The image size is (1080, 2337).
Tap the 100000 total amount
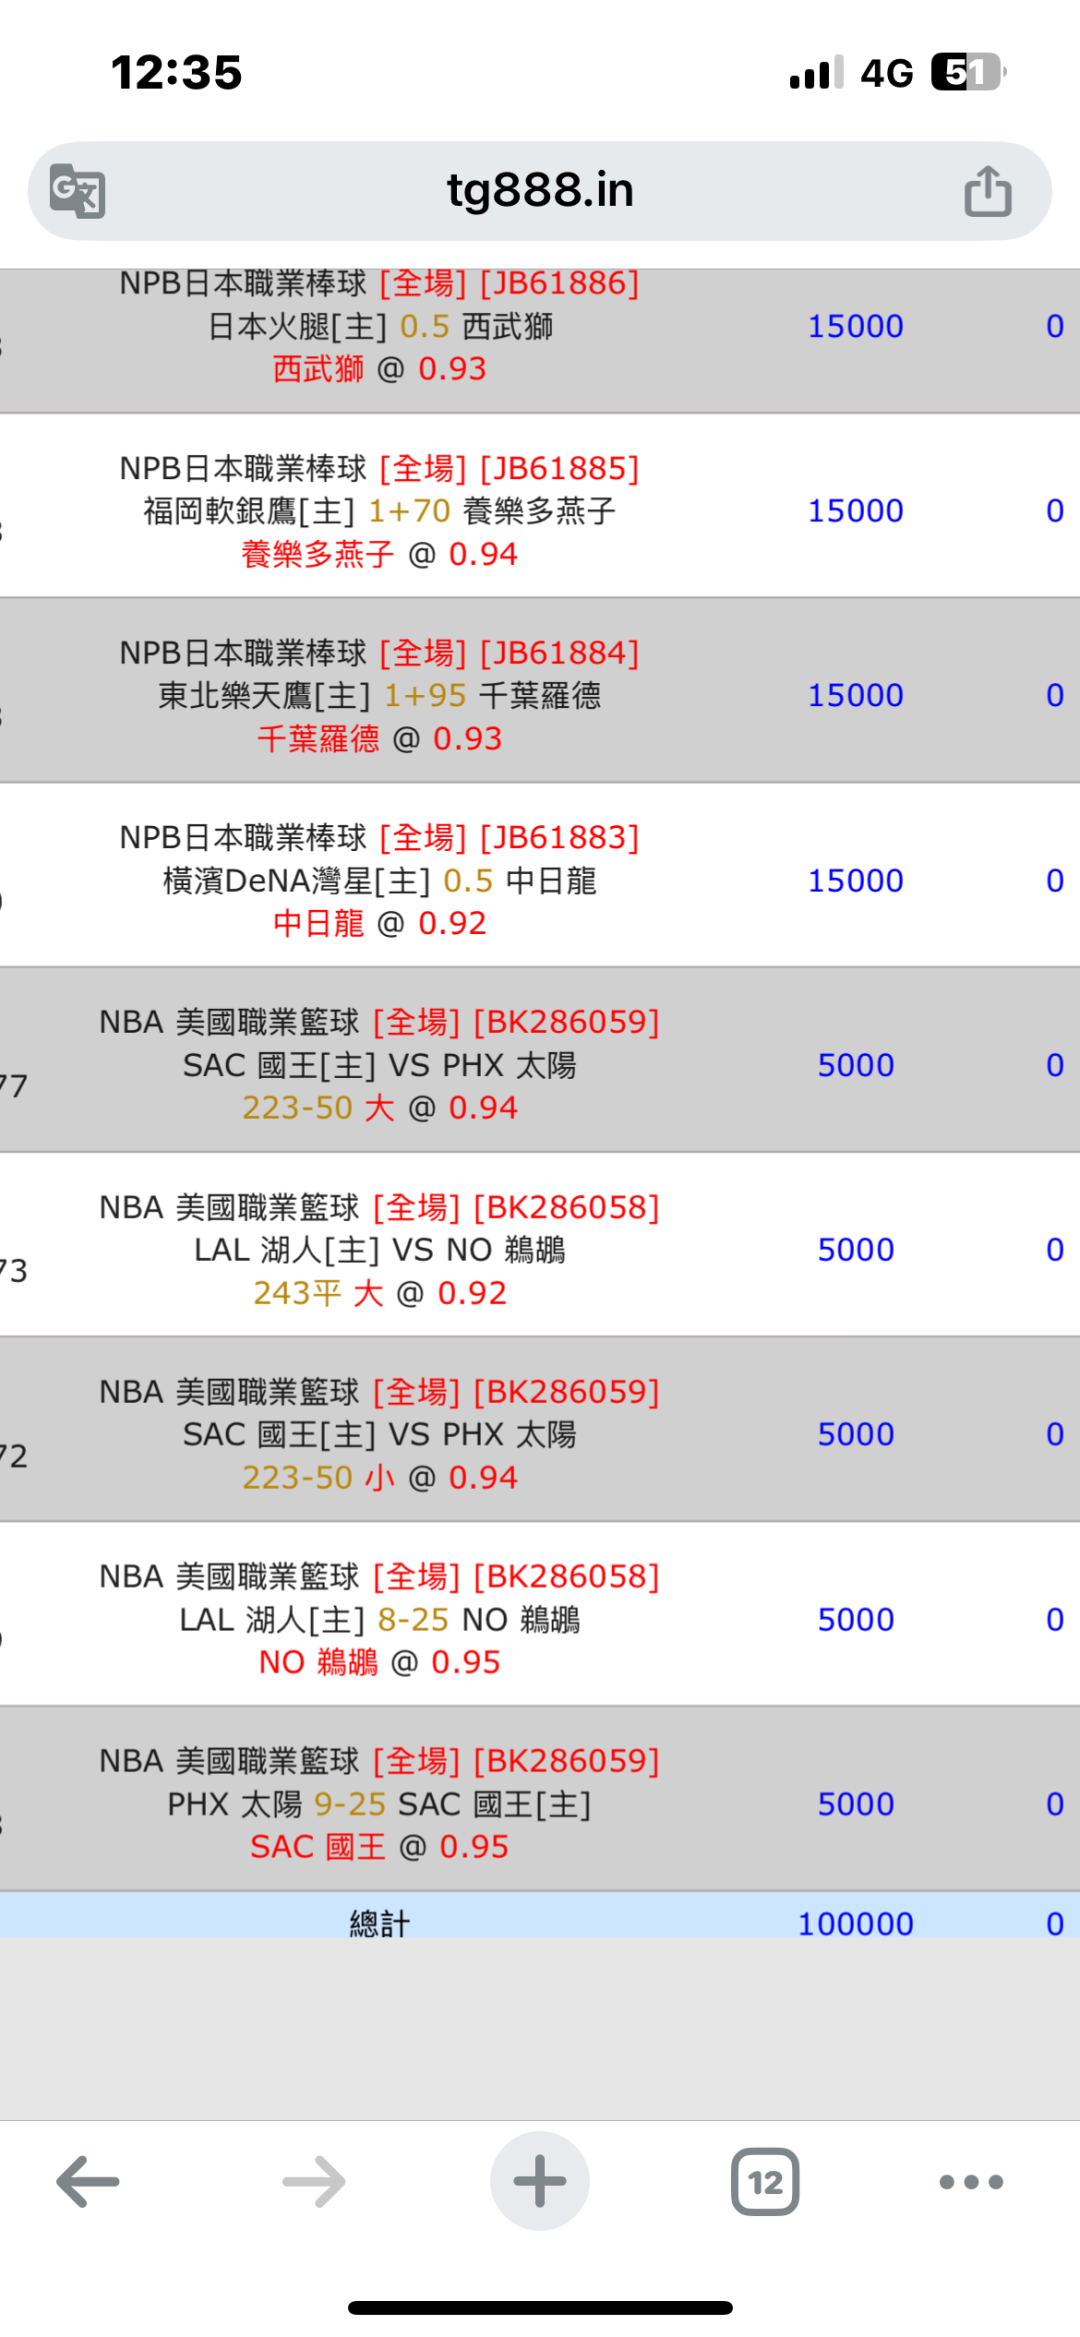click(x=855, y=1923)
